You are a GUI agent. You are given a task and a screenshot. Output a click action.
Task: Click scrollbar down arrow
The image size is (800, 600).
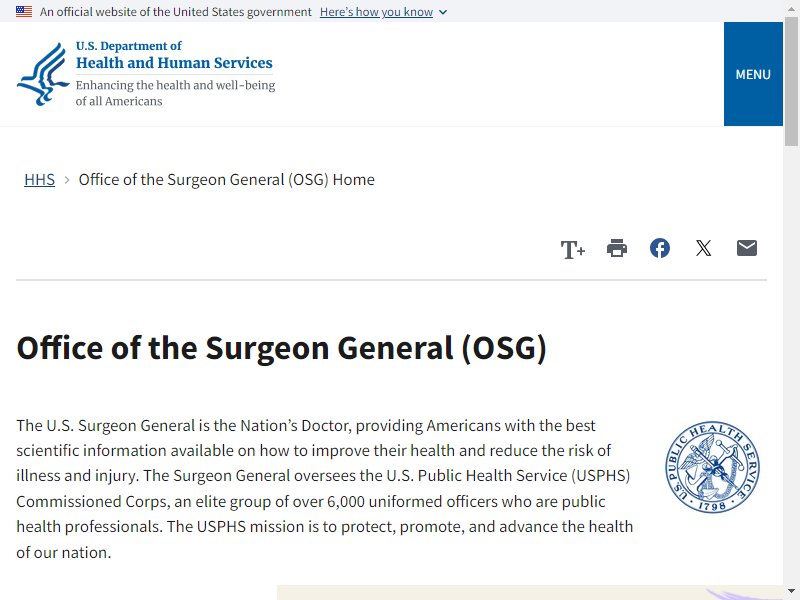click(x=791, y=591)
